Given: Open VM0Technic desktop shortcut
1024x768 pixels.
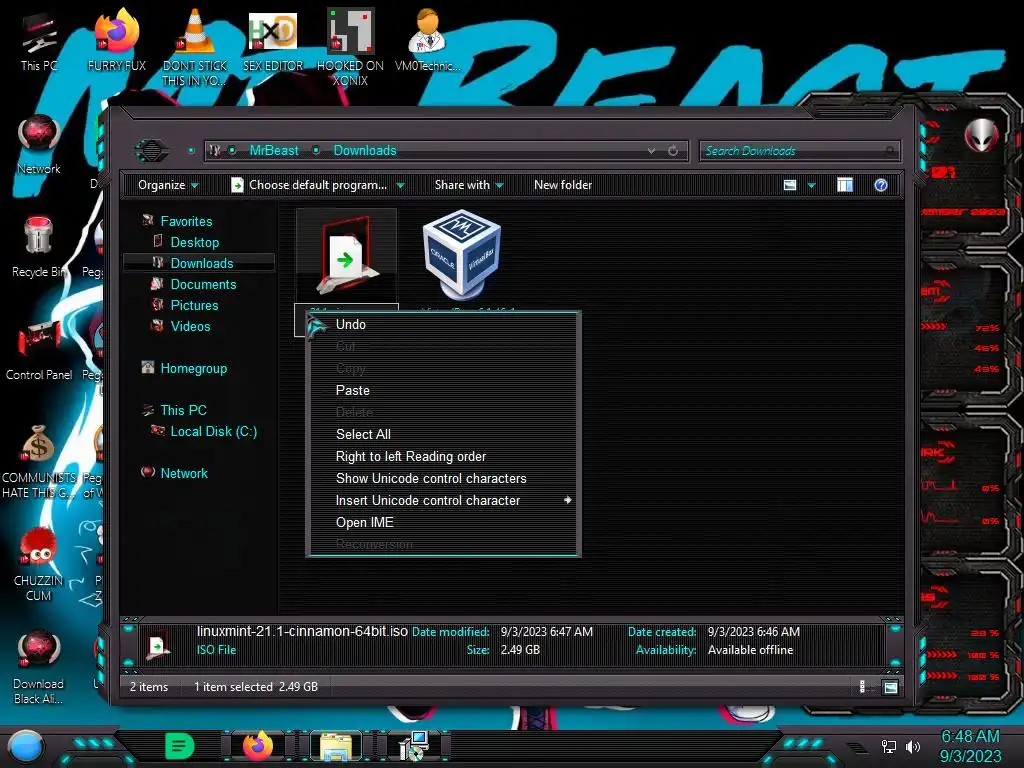Looking at the screenshot, I should [428, 40].
